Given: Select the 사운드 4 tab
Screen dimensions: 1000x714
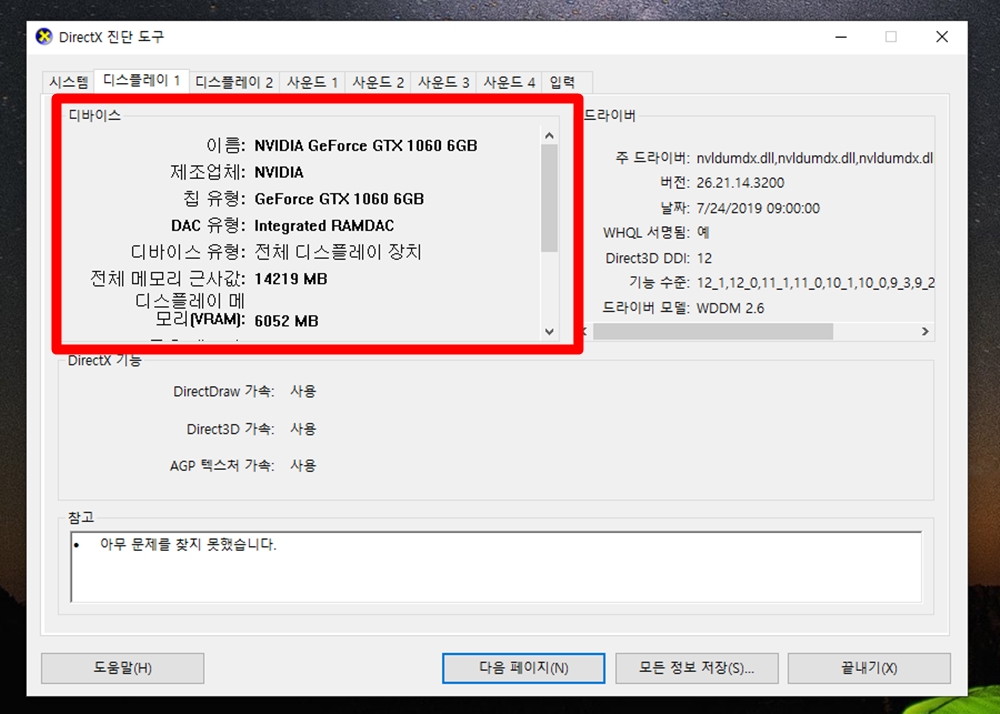Looking at the screenshot, I should tap(509, 82).
